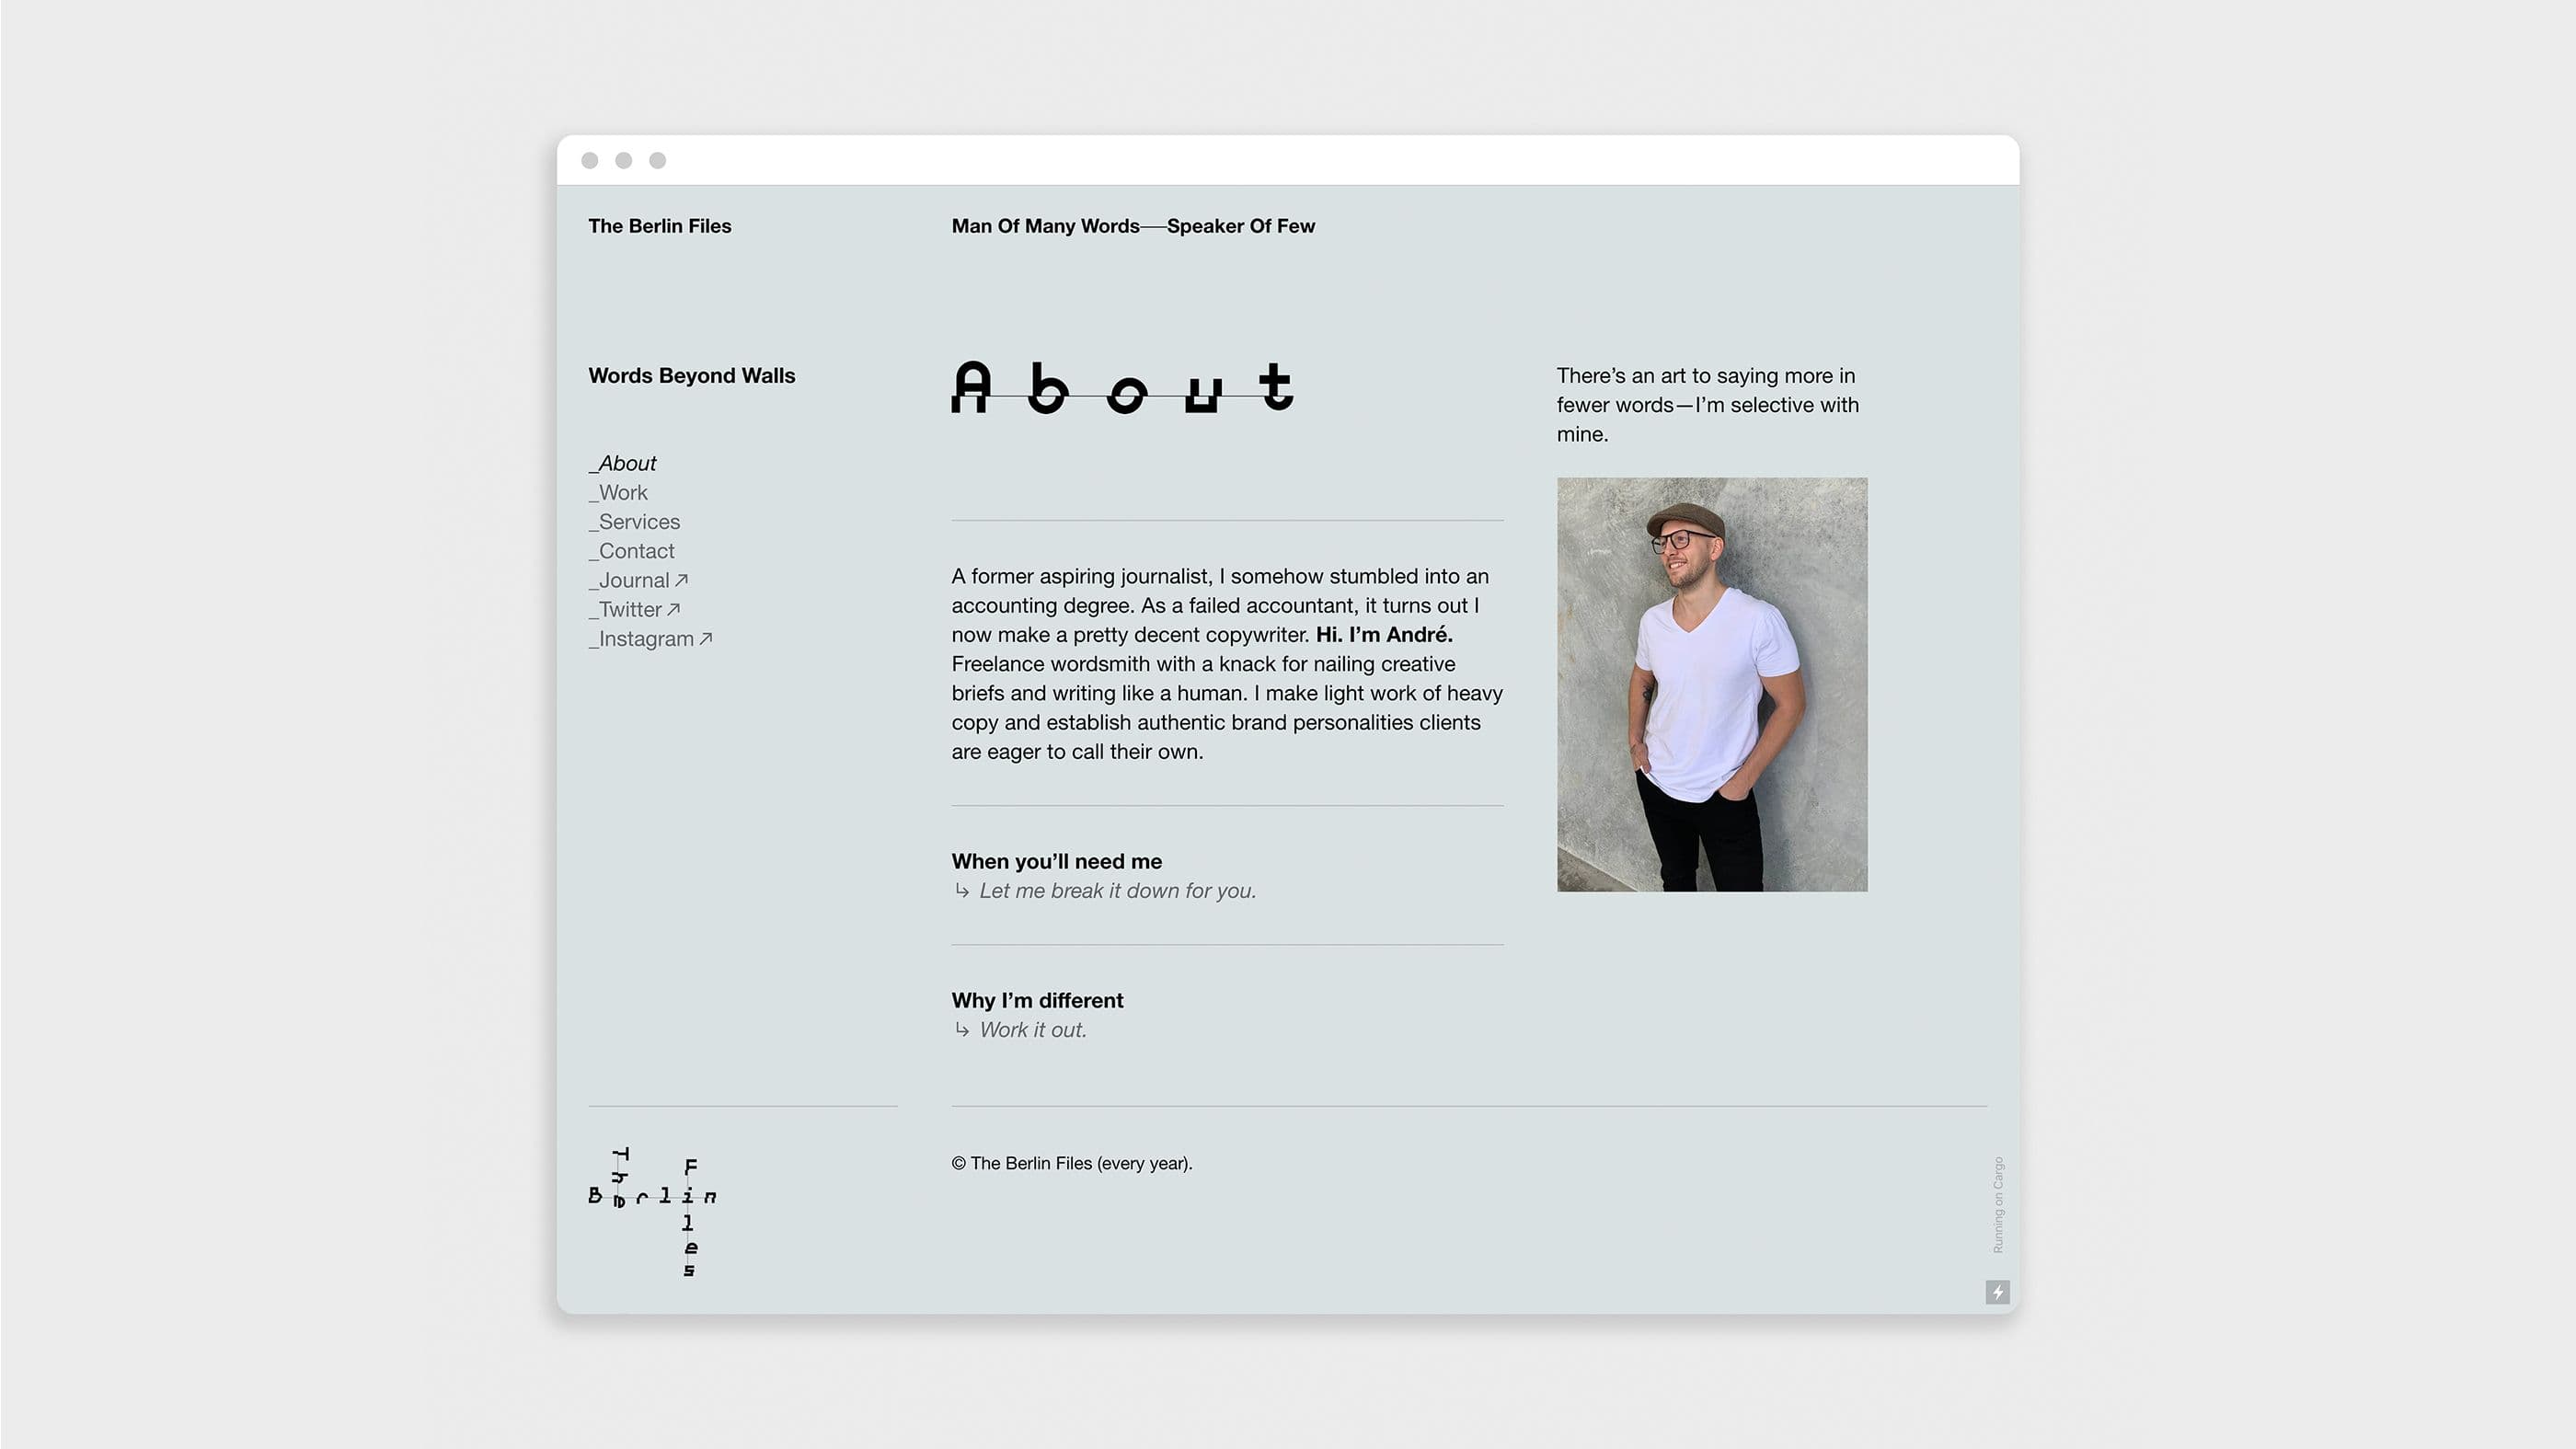Click the external arrow beside Instagram
This screenshot has height=1449, width=2576.
(706, 638)
